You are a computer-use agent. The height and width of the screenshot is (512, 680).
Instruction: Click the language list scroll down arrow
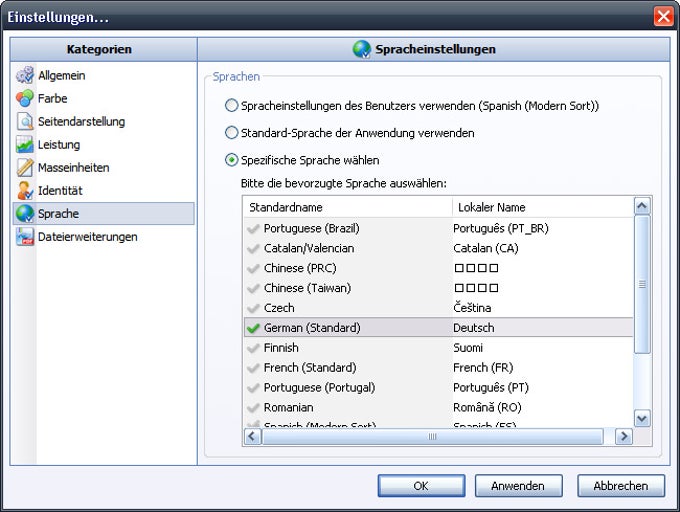point(642,418)
